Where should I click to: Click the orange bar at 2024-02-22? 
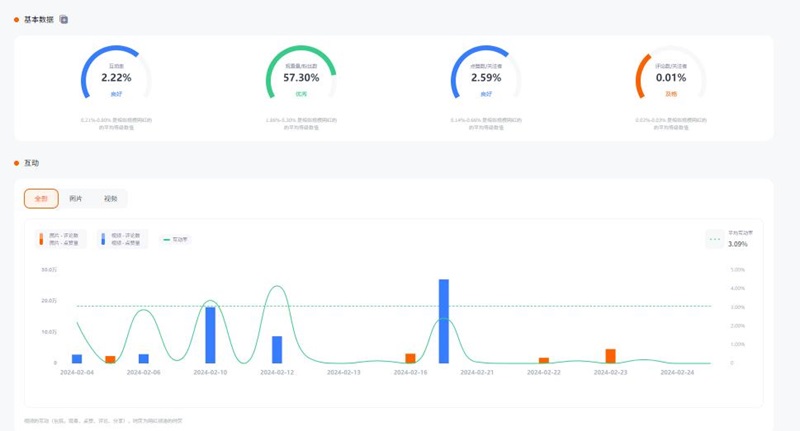point(544,360)
